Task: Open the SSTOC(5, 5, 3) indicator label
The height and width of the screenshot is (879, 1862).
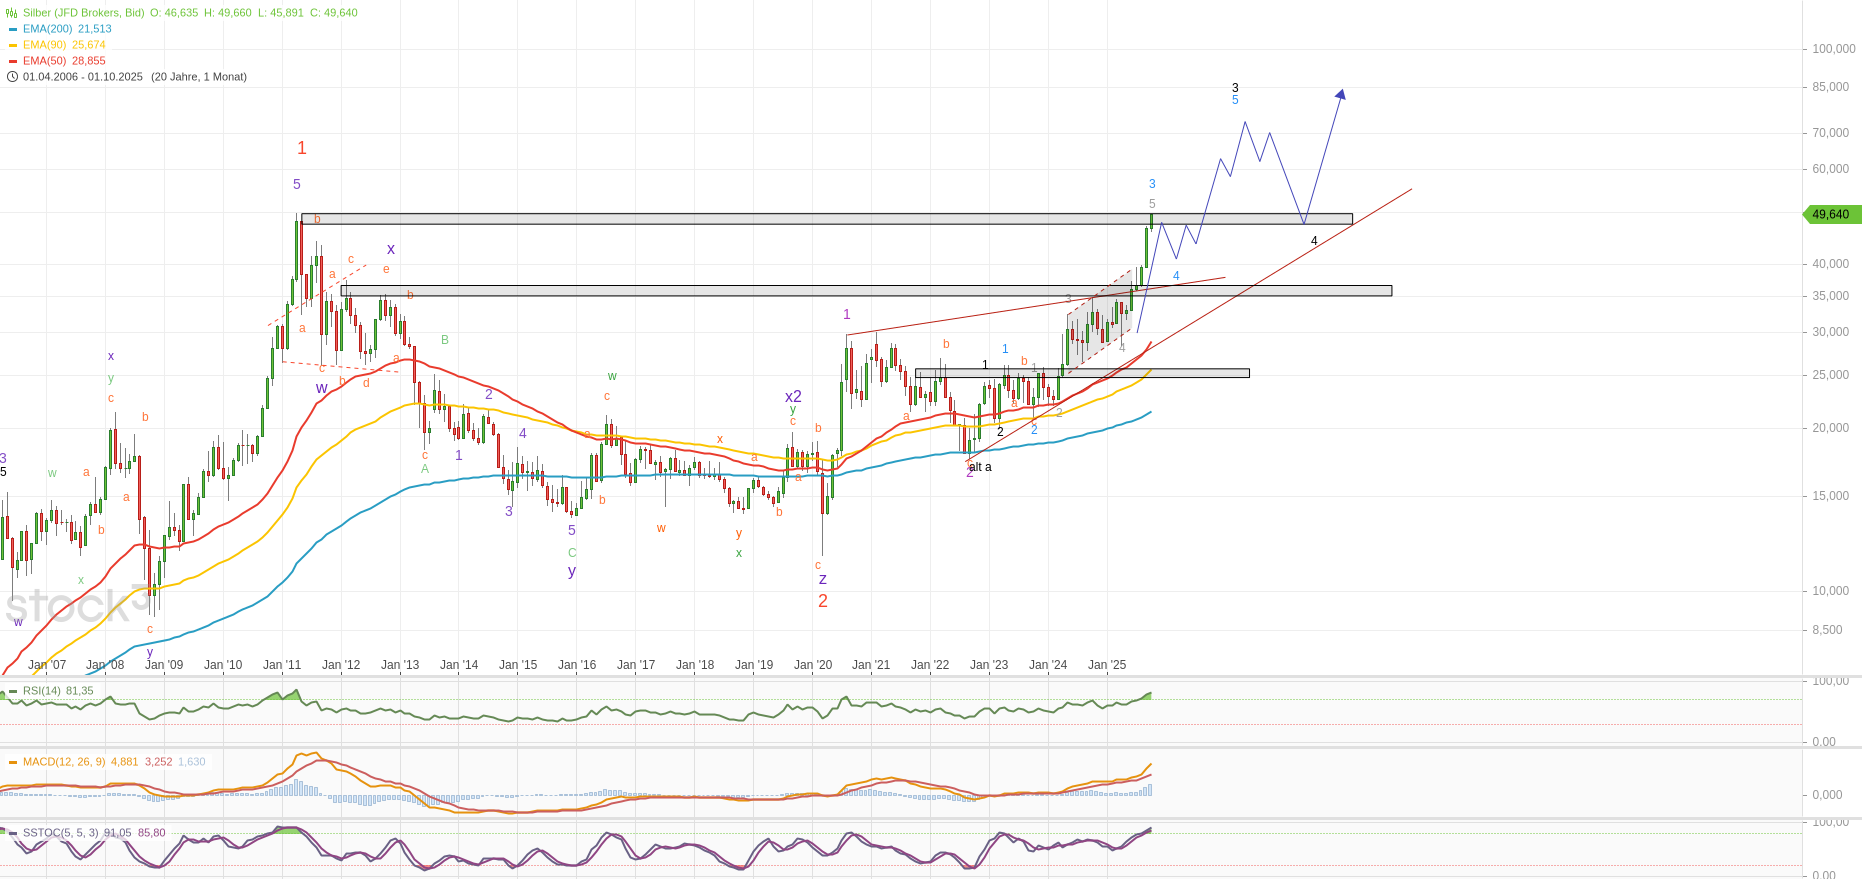Action: 60,833
